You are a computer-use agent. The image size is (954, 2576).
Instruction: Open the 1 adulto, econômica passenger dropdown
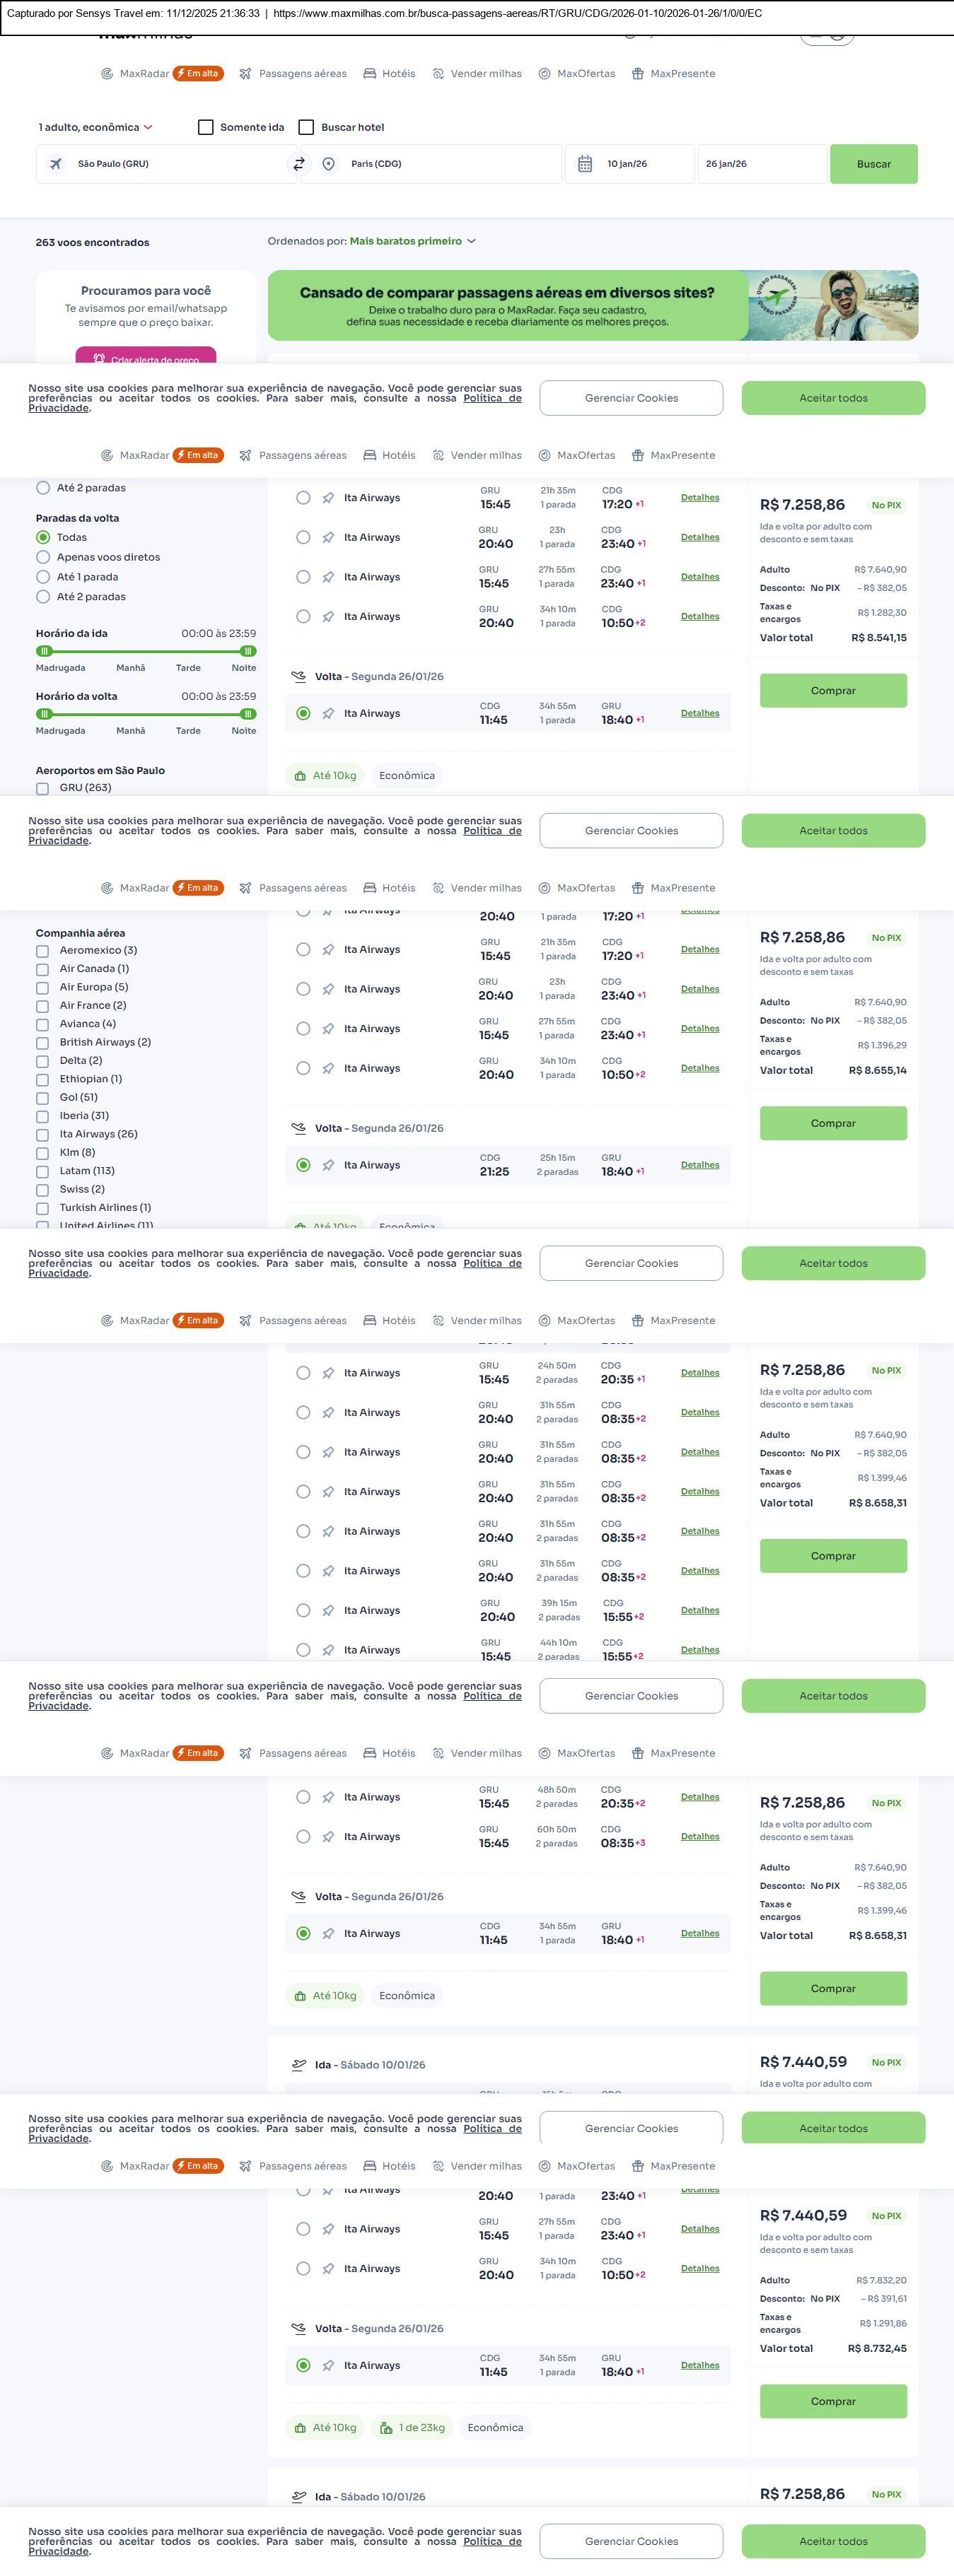pos(95,127)
